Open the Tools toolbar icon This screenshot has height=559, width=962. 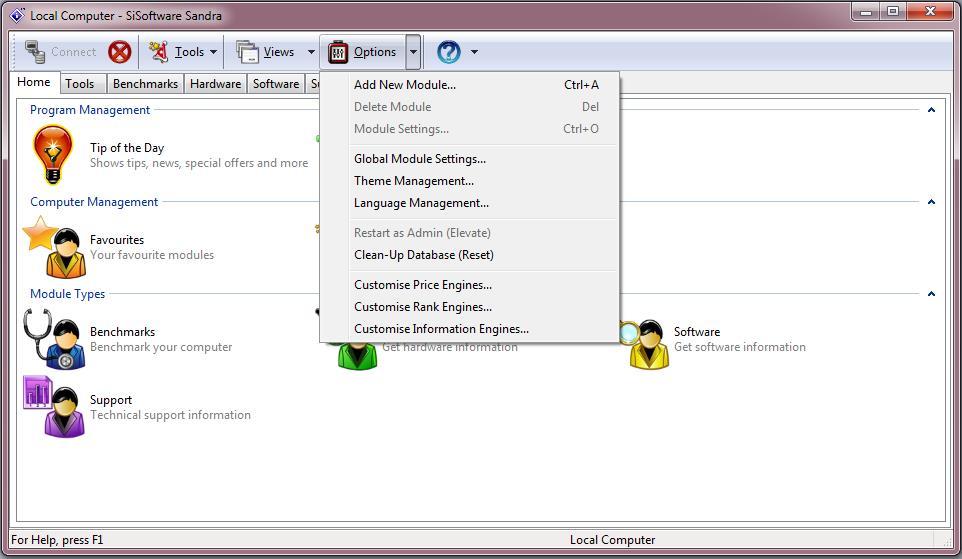click(x=159, y=52)
